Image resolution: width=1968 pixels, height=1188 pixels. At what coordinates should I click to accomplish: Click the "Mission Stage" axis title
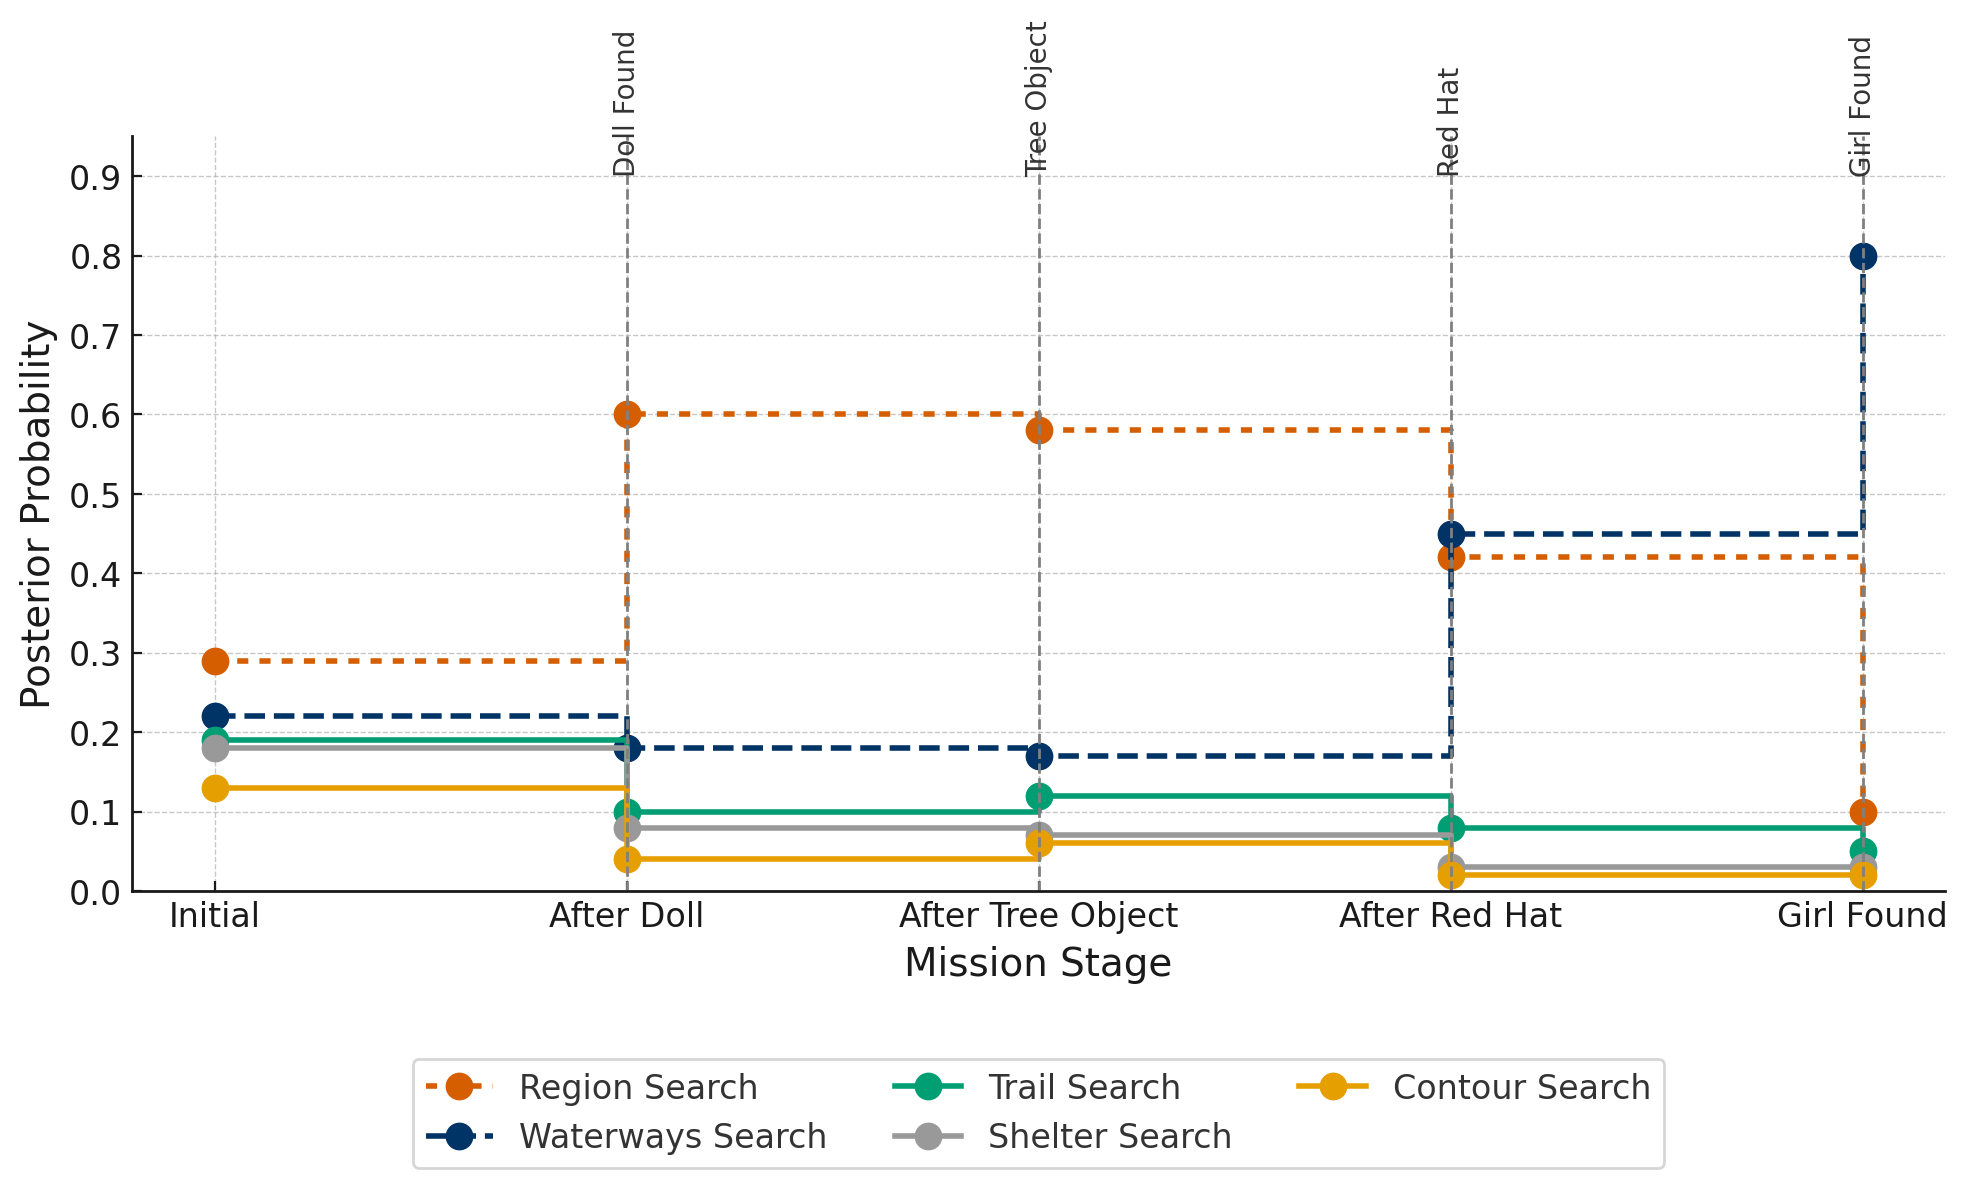click(x=1038, y=963)
